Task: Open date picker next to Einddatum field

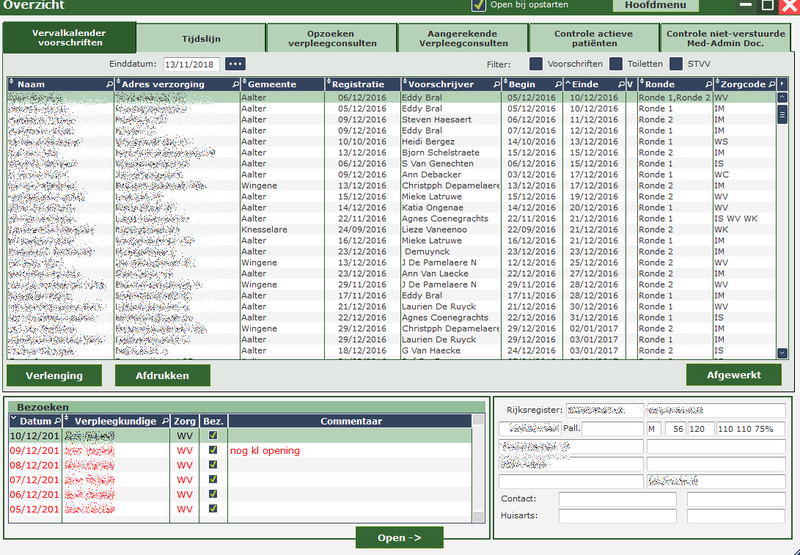Action: pos(235,64)
